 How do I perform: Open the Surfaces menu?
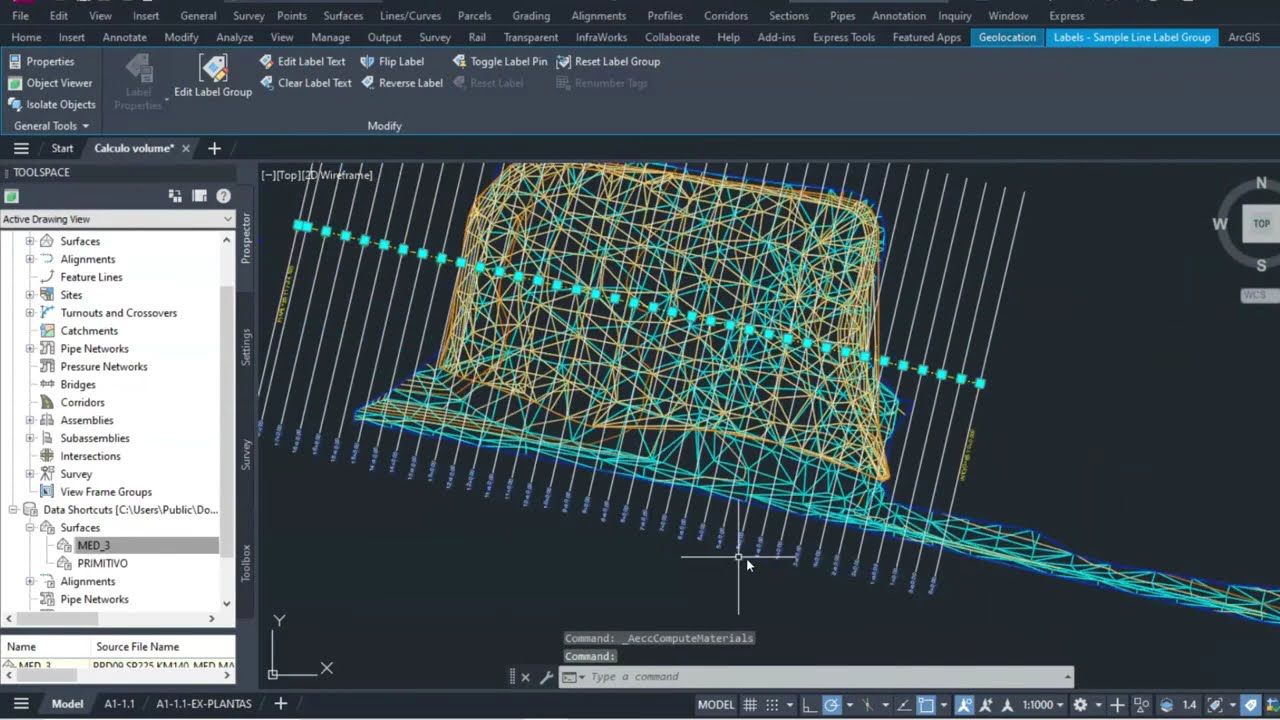tap(343, 16)
